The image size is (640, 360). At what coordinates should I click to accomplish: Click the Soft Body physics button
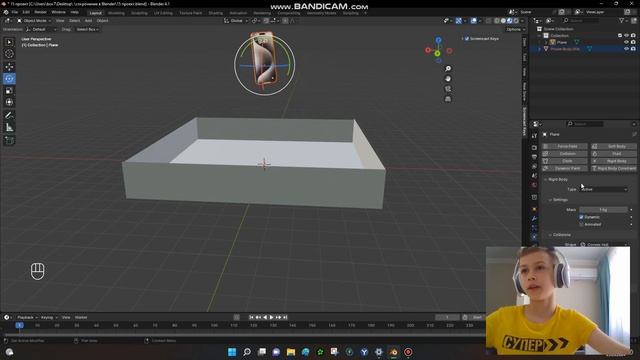pyautogui.click(x=614, y=146)
